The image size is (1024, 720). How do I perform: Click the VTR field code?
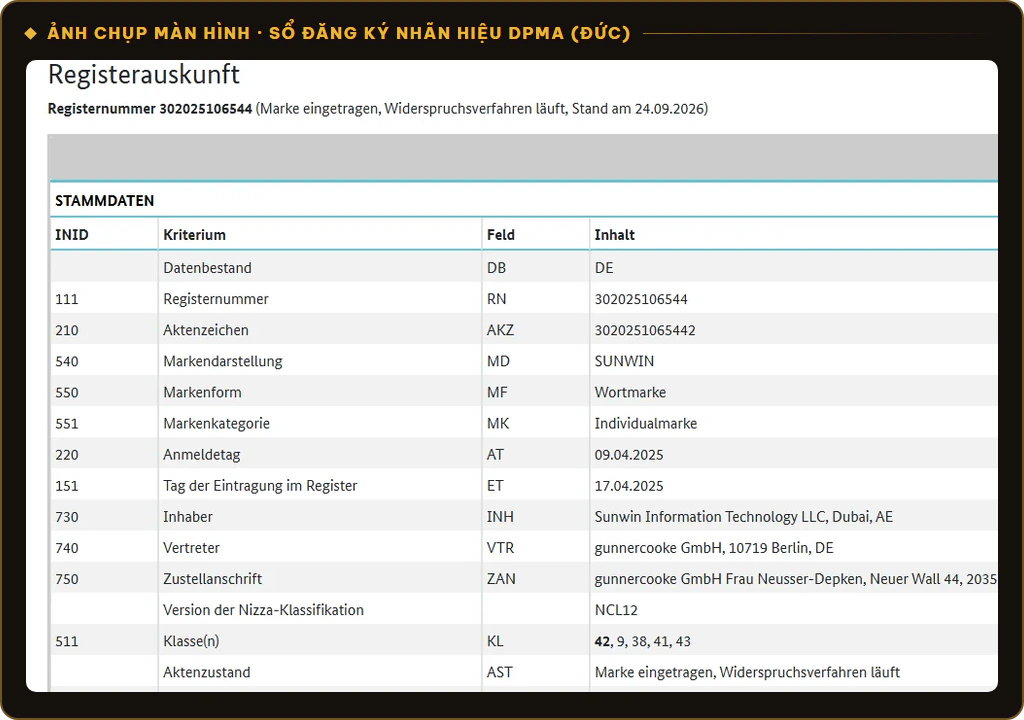pyautogui.click(x=500, y=548)
